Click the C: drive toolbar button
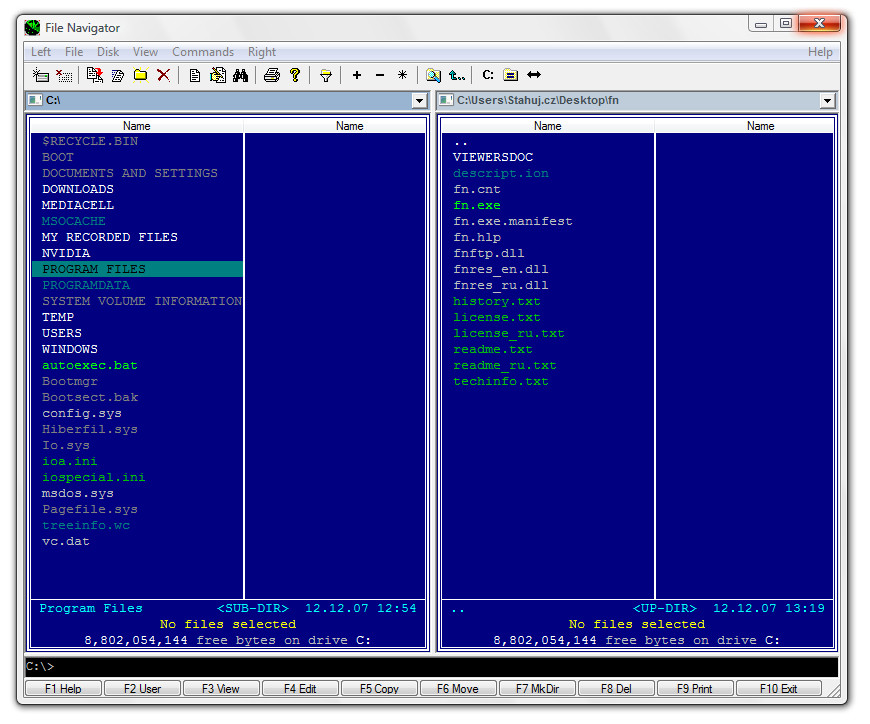 pos(488,75)
